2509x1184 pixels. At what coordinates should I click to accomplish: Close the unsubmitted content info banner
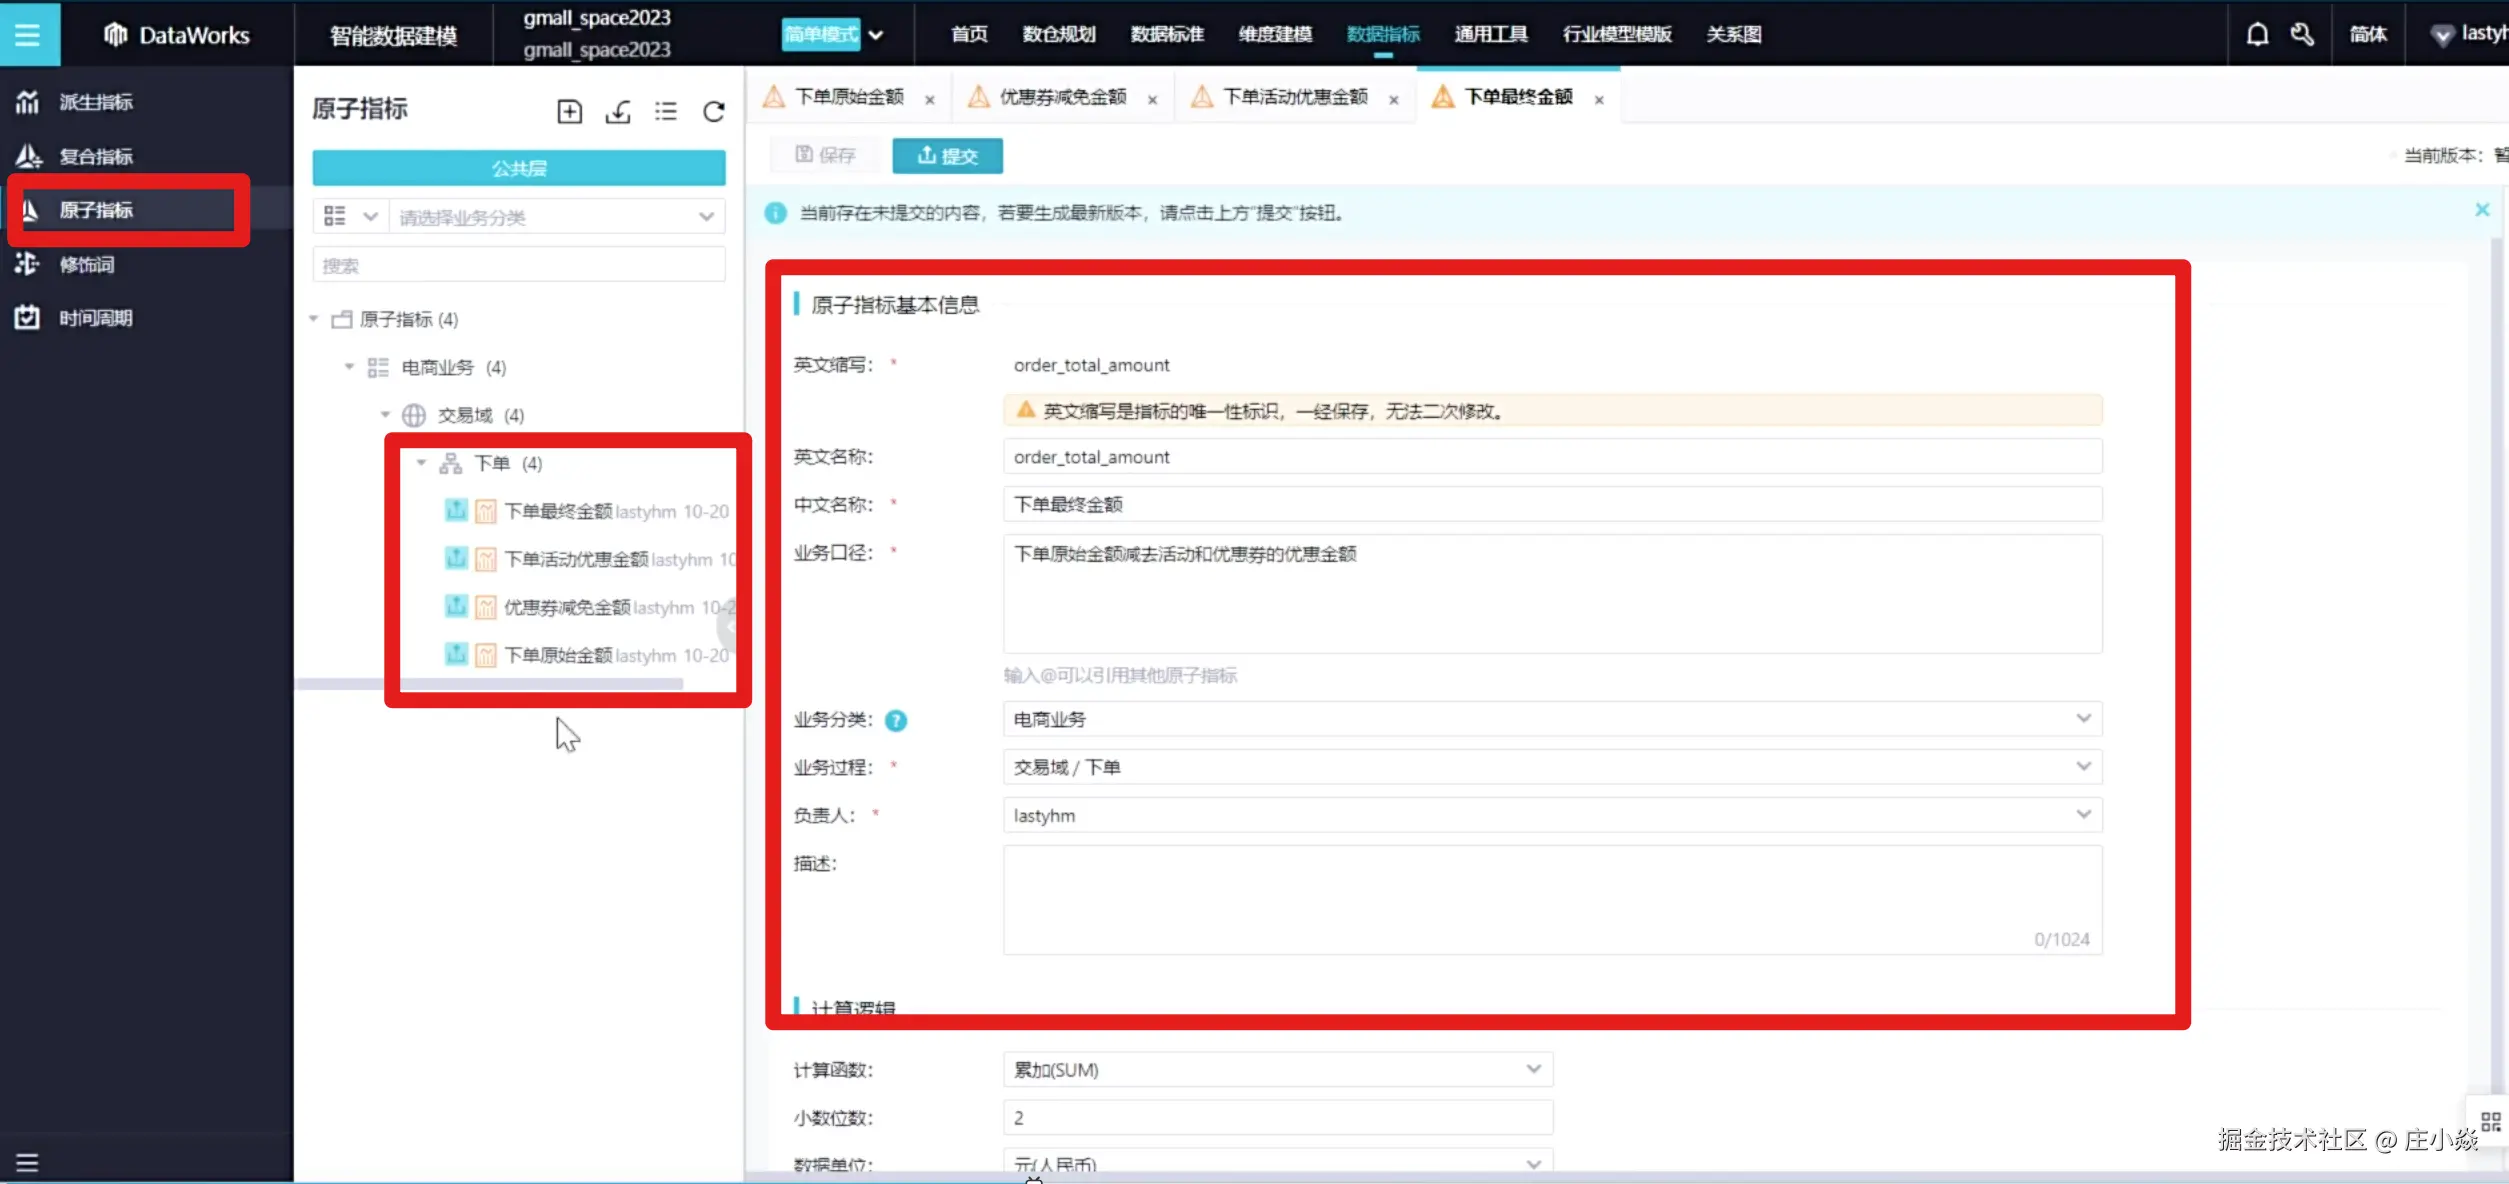[2481, 210]
